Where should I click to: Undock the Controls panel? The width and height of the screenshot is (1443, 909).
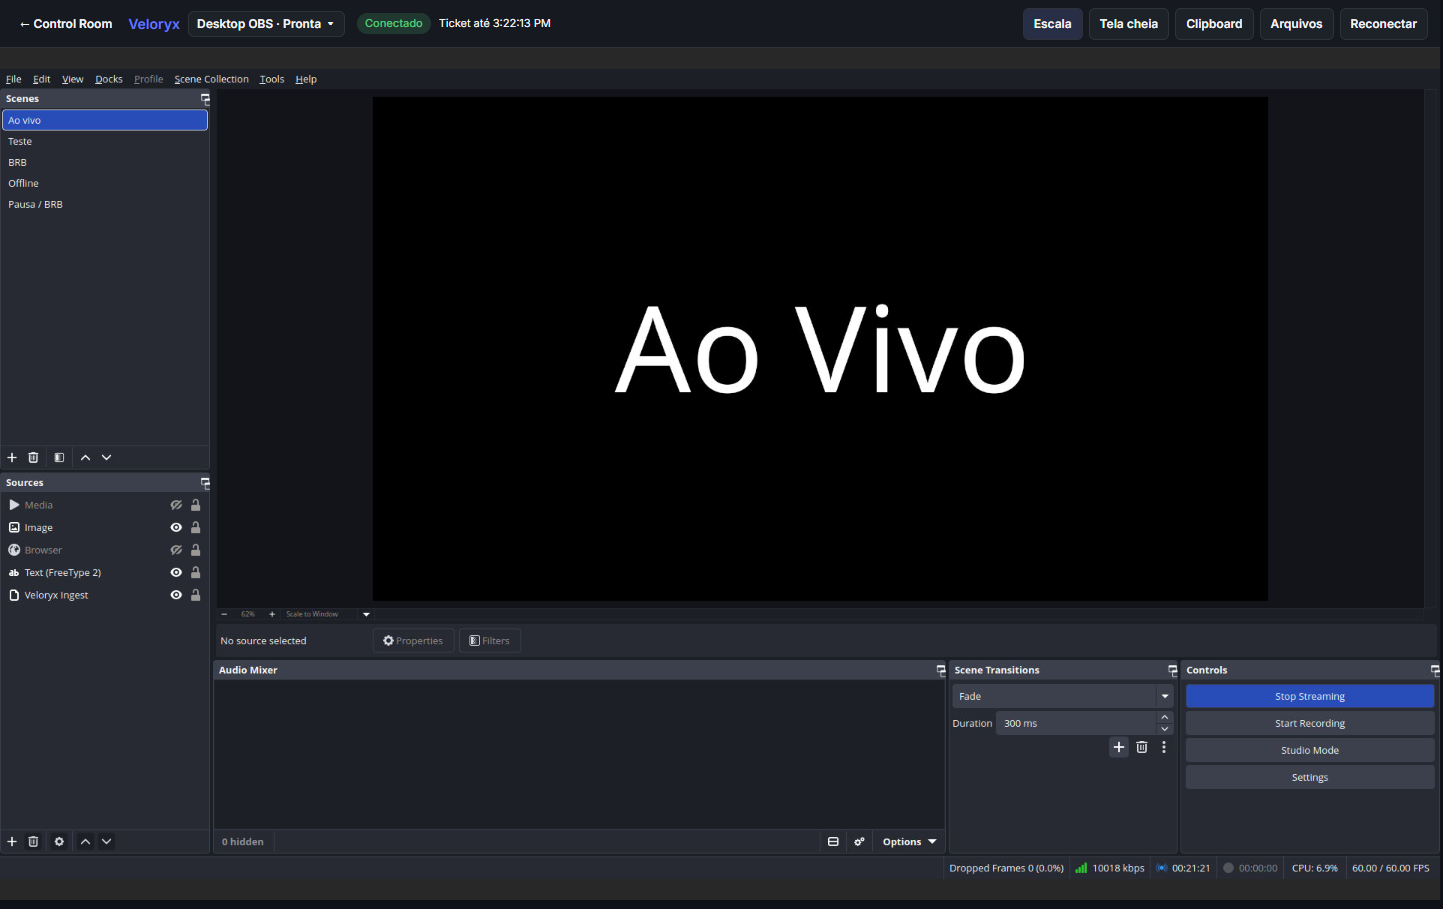click(1435, 670)
